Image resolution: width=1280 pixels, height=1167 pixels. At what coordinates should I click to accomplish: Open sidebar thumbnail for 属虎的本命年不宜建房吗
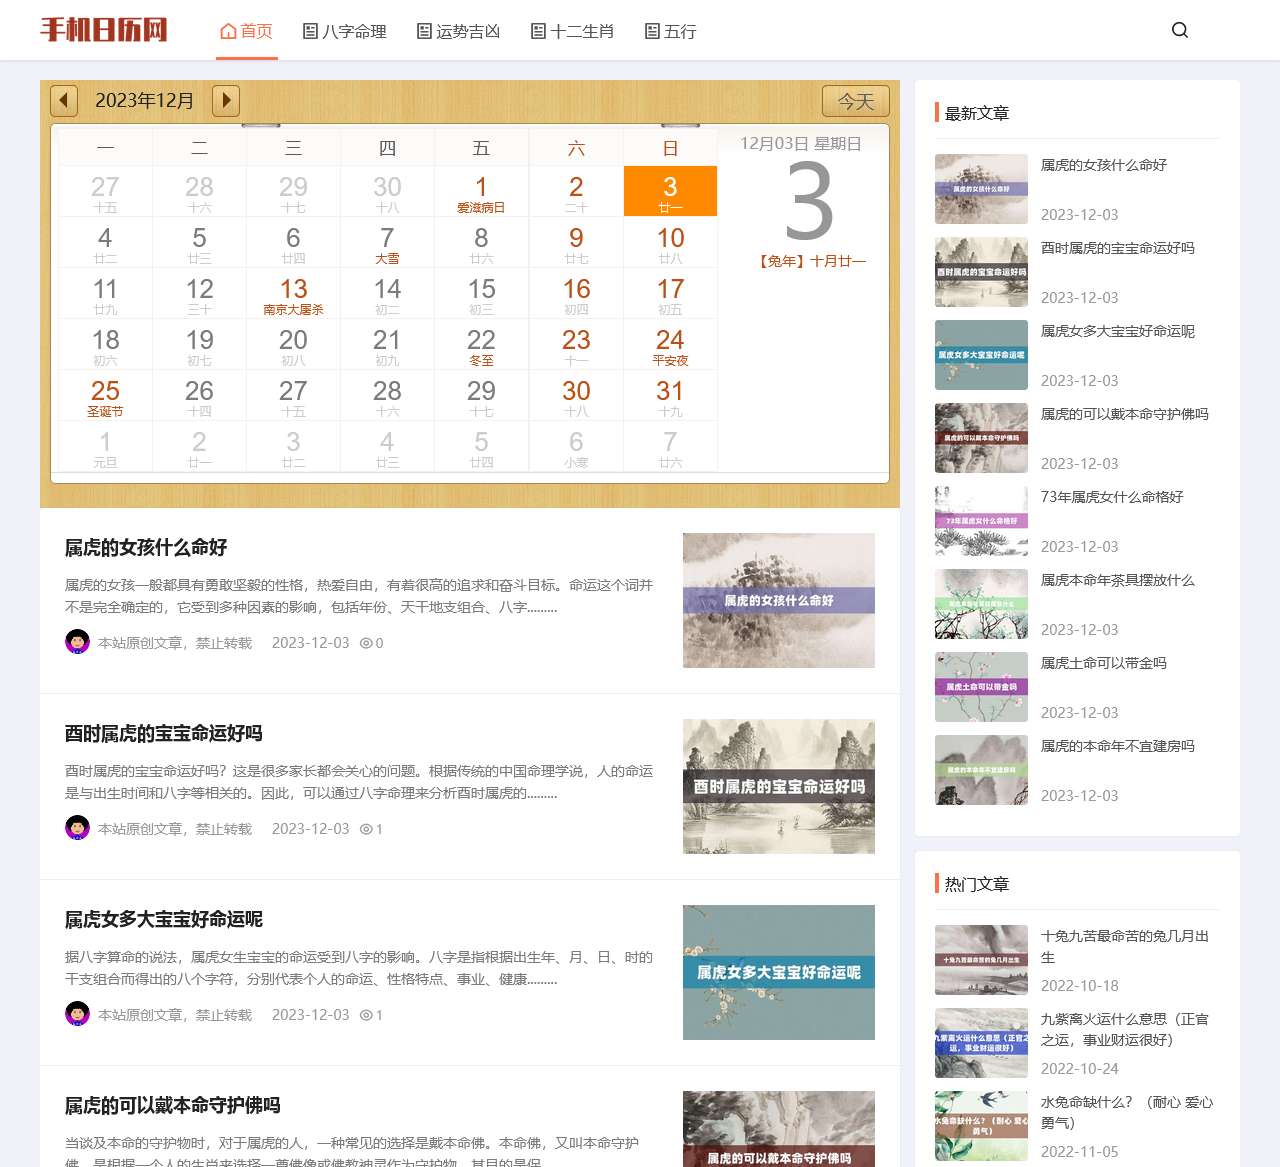click(x=981, y=770)
